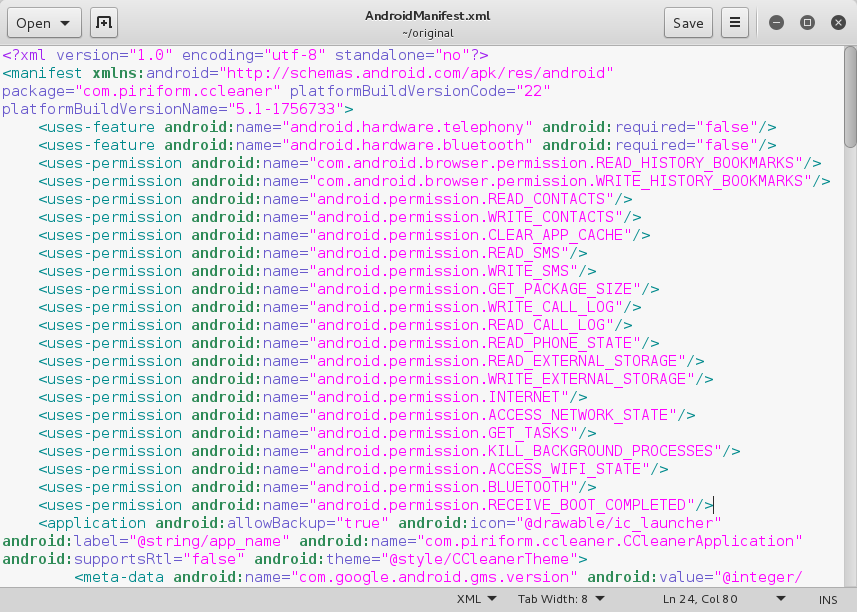Change the XML syntax highlighting mode

(477, 599)
